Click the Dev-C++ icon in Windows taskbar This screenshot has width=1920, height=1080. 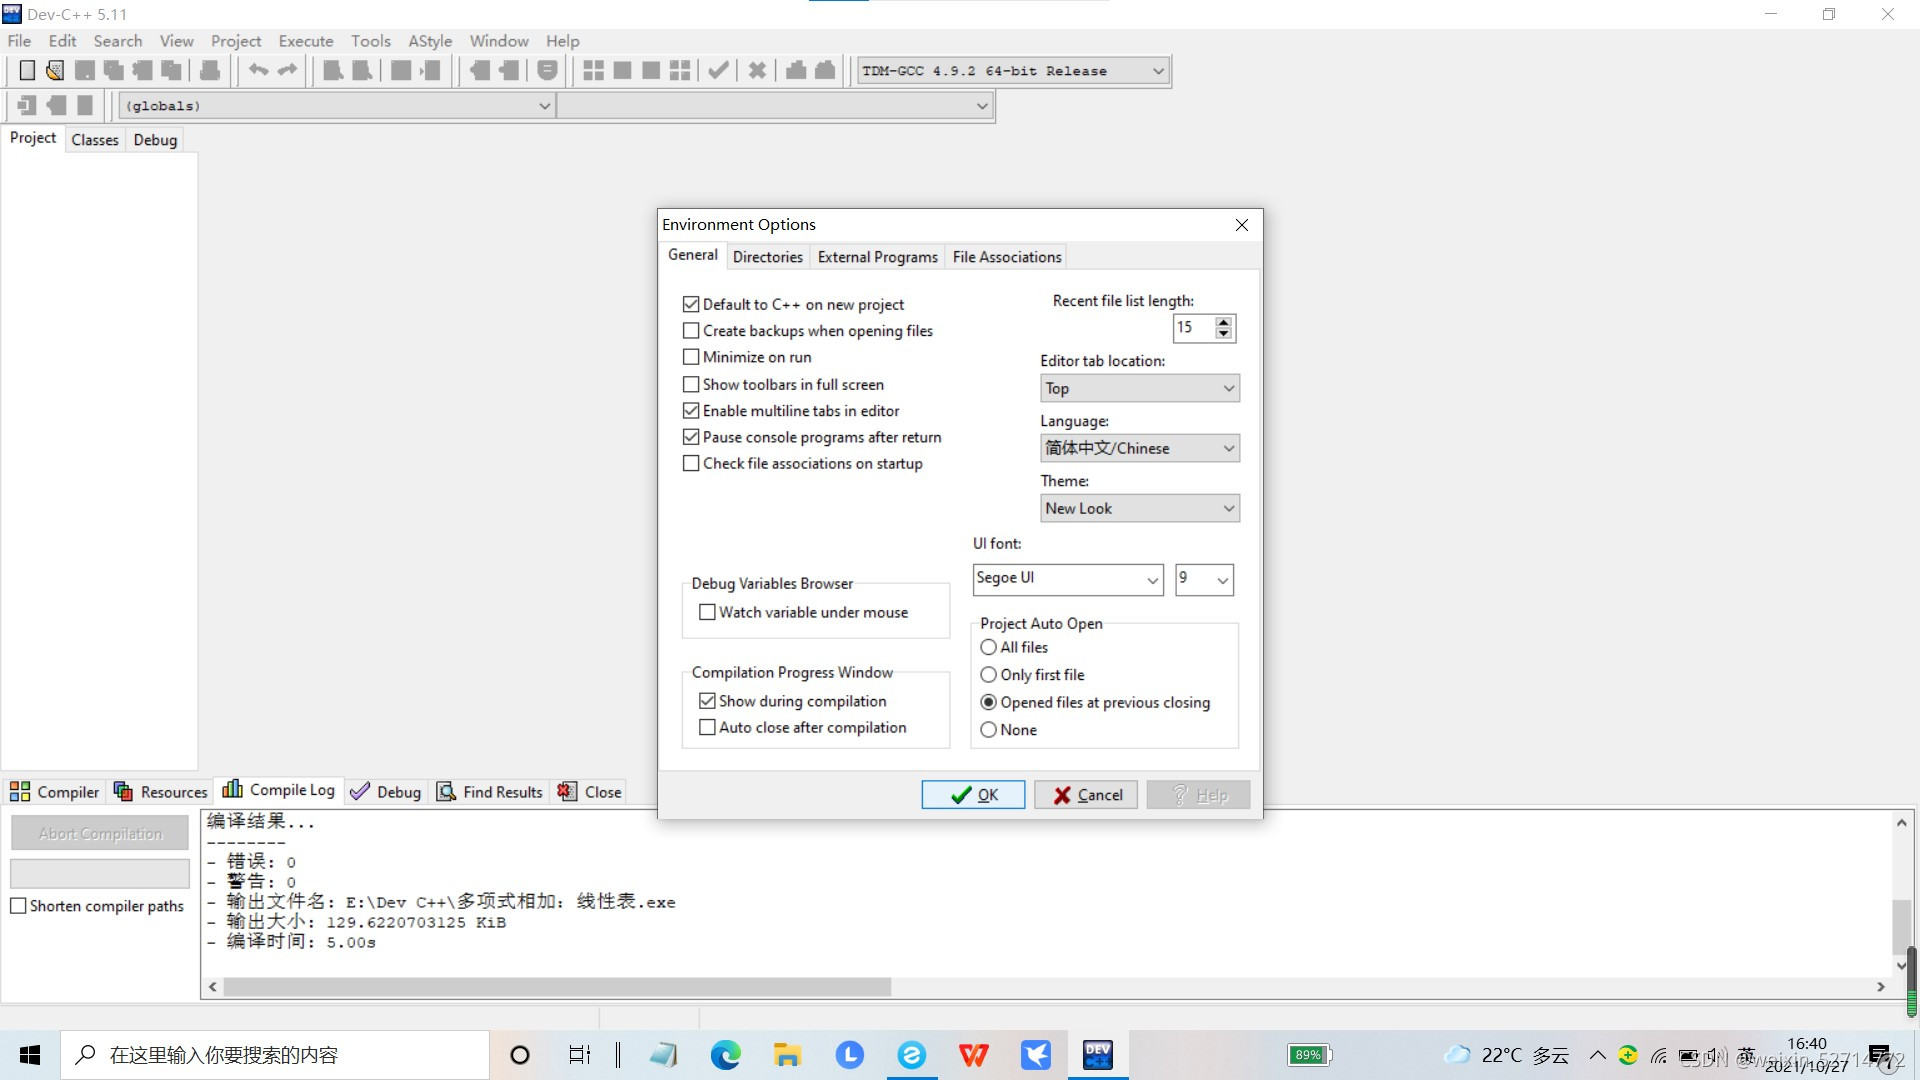1098,1055
